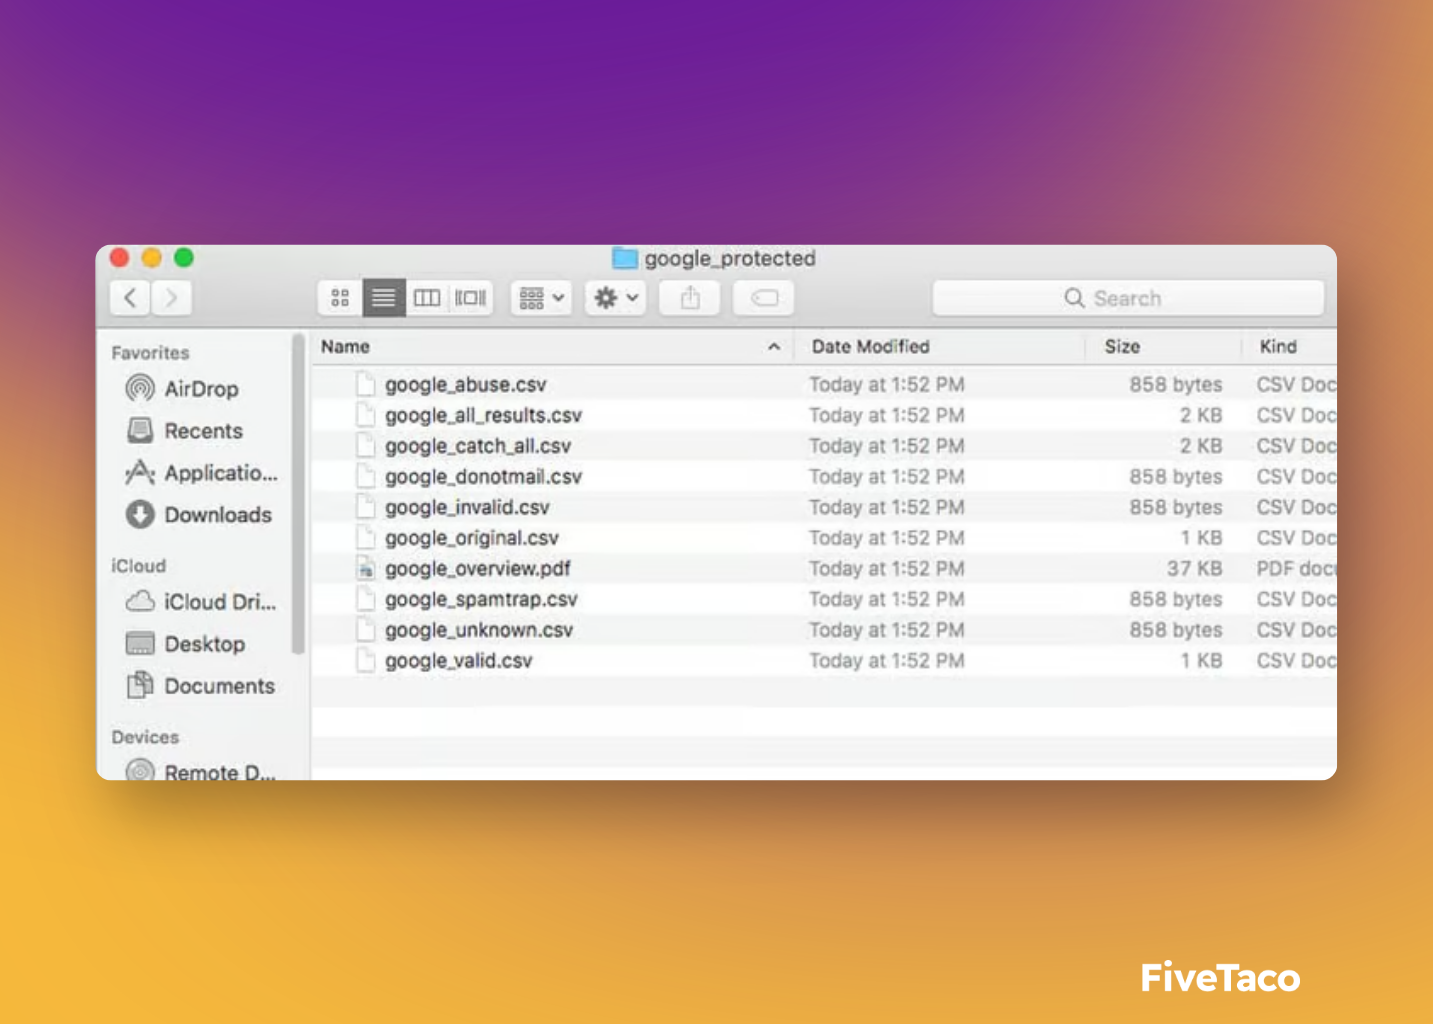
Task: Open Downloads in the sidebar
Action: (x=199, y=514)
